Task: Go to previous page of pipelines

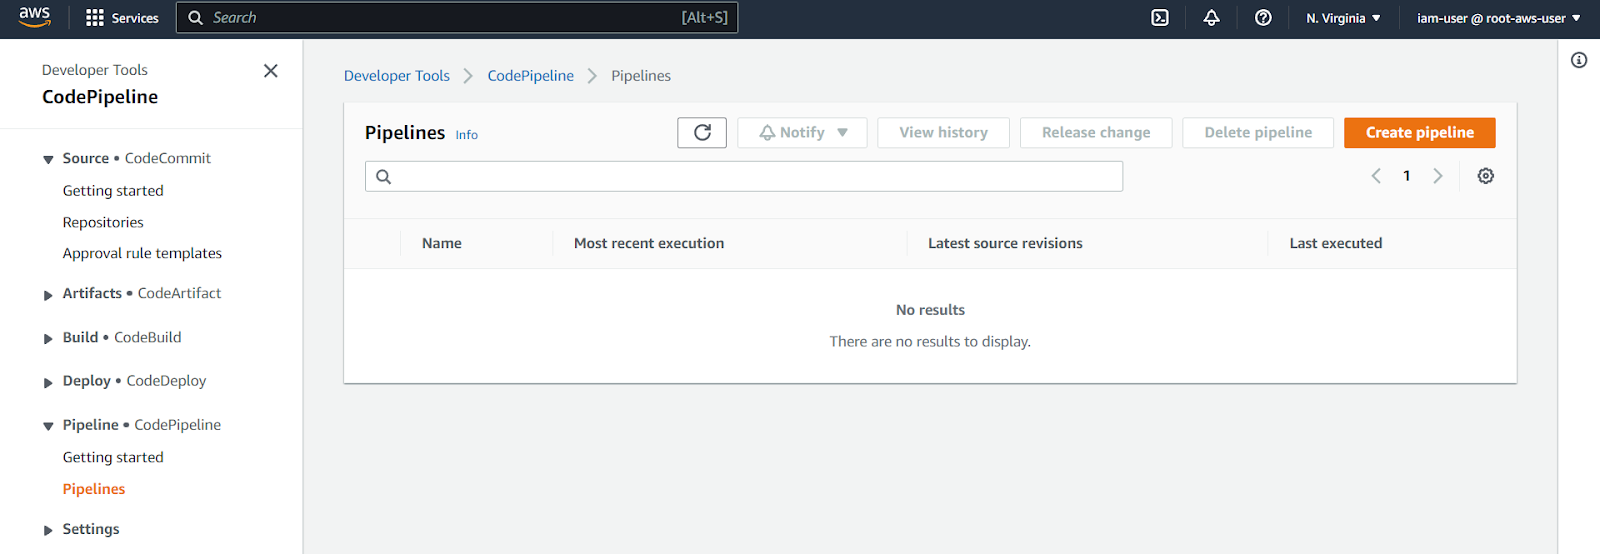Action: [x=1376, y=176]
